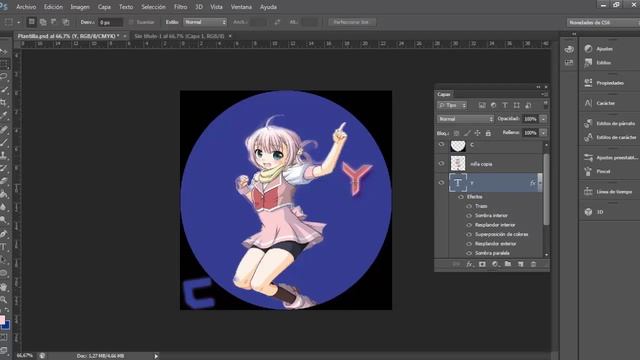This screenshot has height=360, width=640.
Task: Add a layer mask from Capas footer
Action: [x=482, y=264]
